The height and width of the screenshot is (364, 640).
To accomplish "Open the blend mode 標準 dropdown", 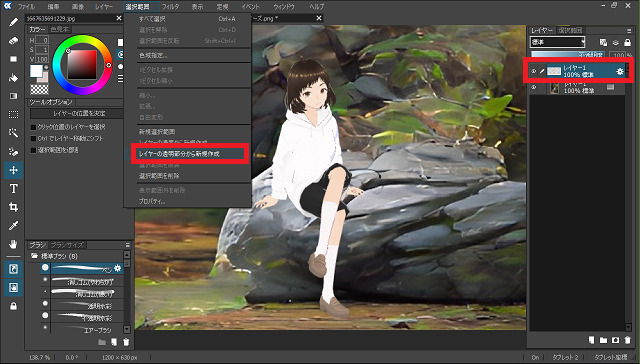I will [558, 42].
